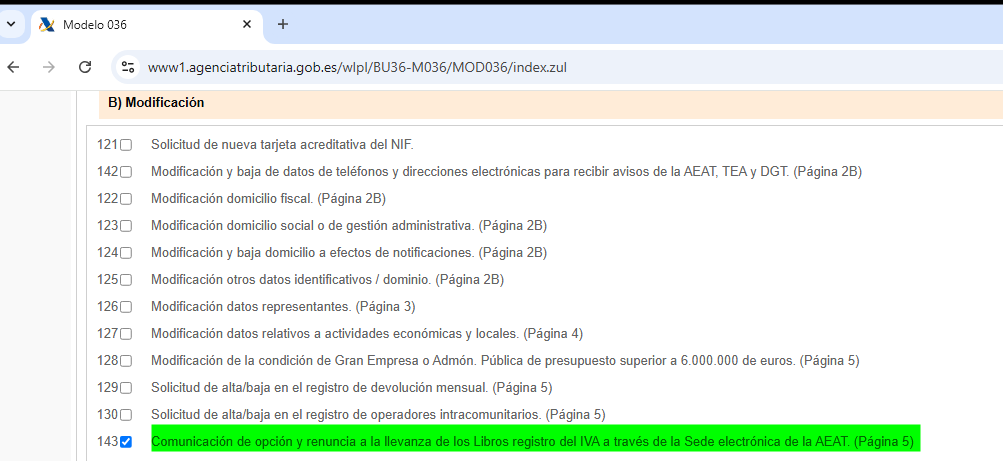Image resolution: width=1003 pixels, height=461 pixels.
Task: Uncheck box 143 Libros registro del IVA
Action: (126, 442)
